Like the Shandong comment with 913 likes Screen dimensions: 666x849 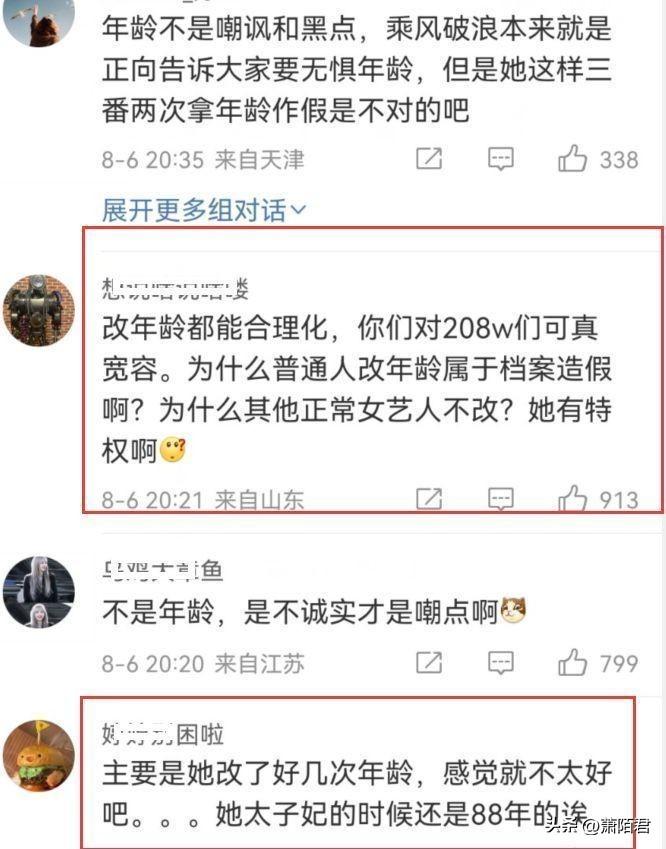pos(572,499)
